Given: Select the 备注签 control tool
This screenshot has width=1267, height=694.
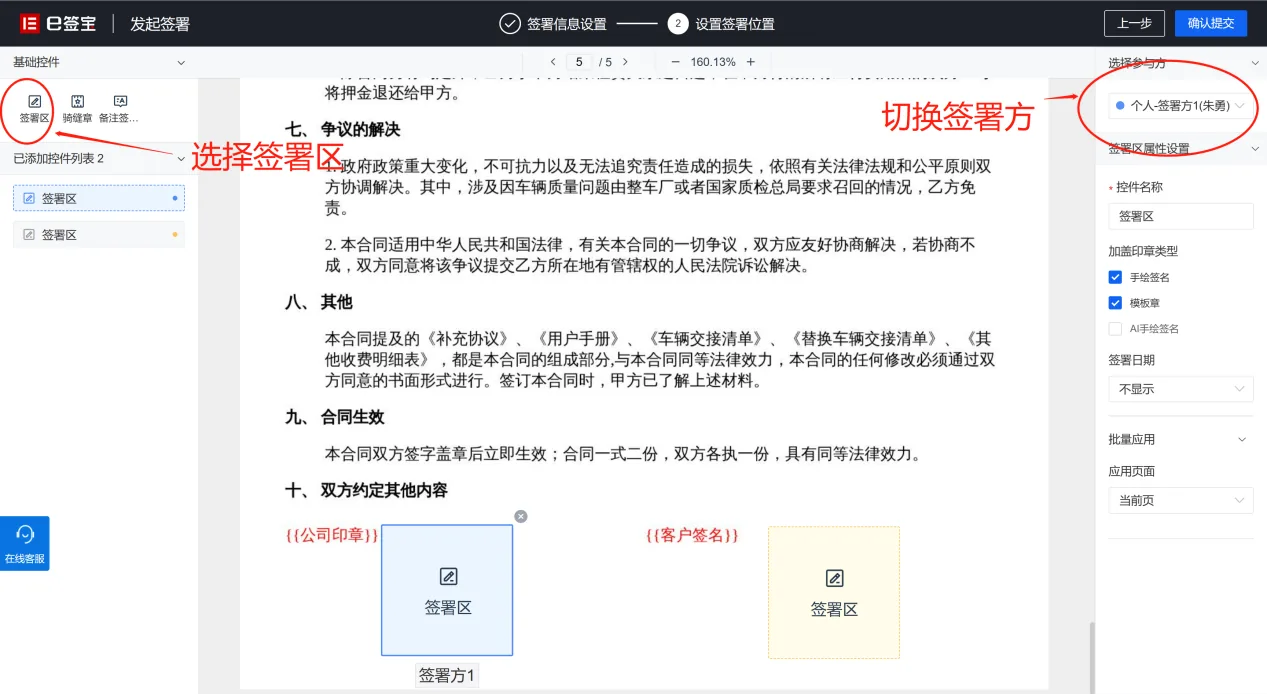Looking at the screenshot, I should pyautogui.click(x=119, y=109).
